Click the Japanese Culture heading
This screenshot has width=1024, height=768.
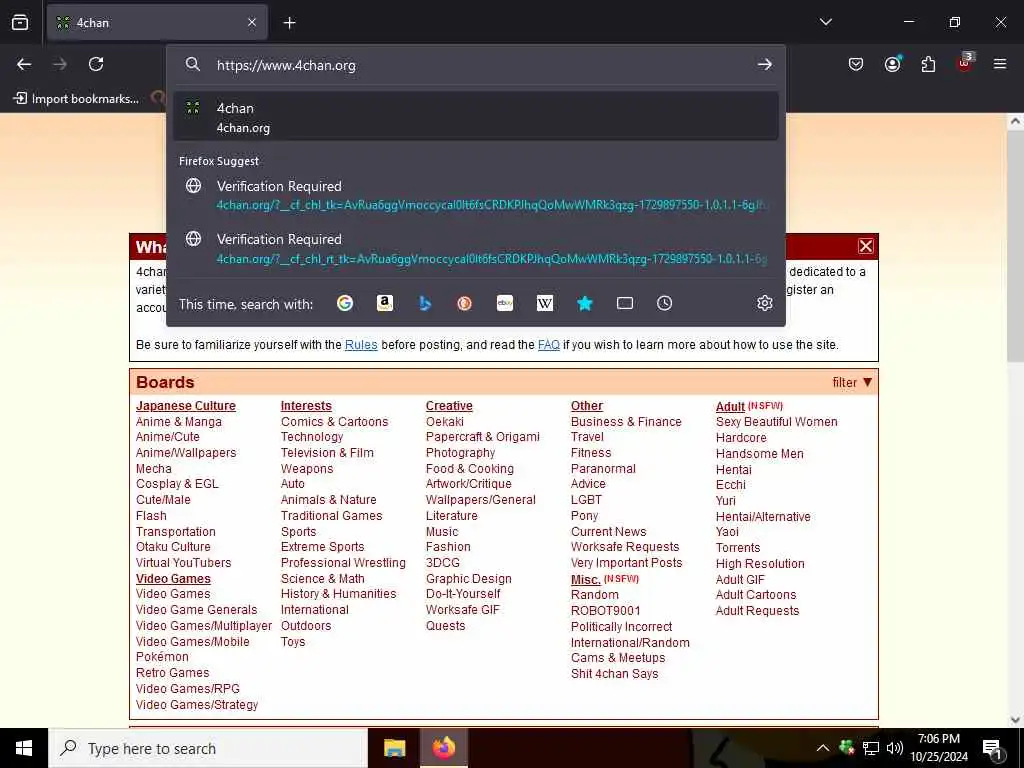click(185, 406)
